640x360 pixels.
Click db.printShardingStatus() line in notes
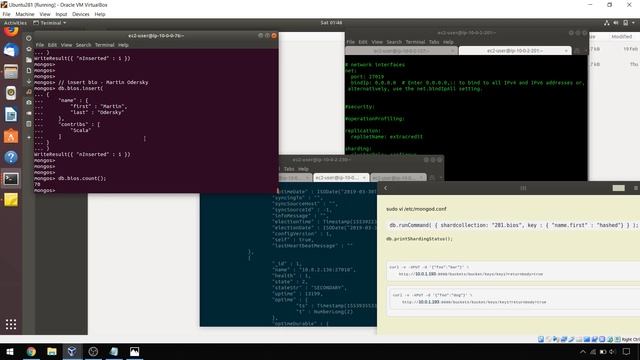(x=419, y=239)
